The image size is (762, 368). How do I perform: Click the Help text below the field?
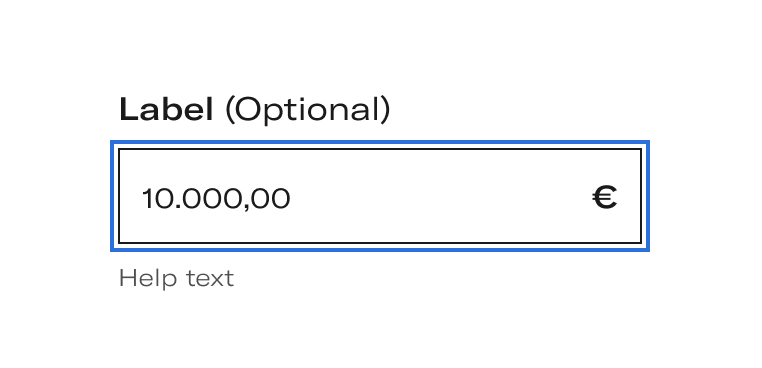(176, 279)
